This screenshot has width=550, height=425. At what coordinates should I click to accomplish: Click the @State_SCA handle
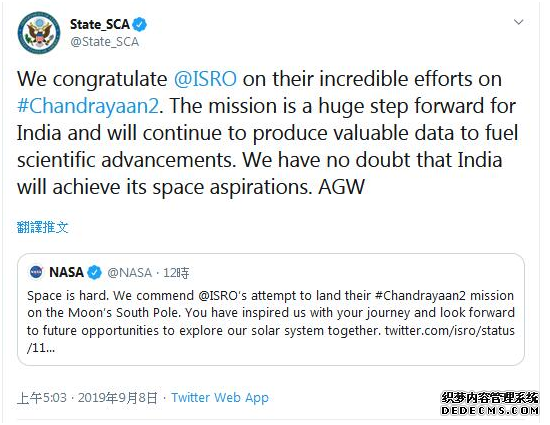(105, 42)
